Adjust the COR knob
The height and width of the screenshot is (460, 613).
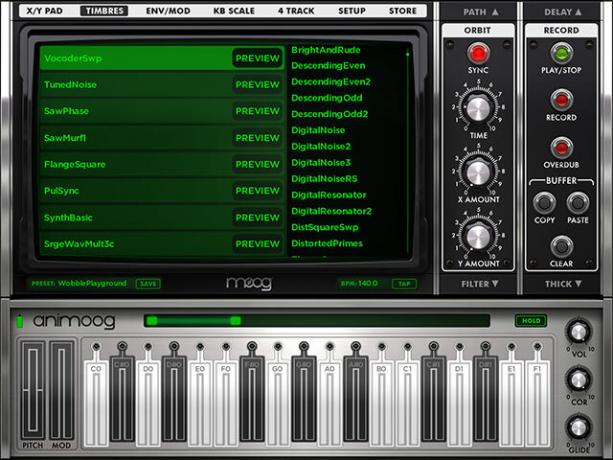point(579,379)
